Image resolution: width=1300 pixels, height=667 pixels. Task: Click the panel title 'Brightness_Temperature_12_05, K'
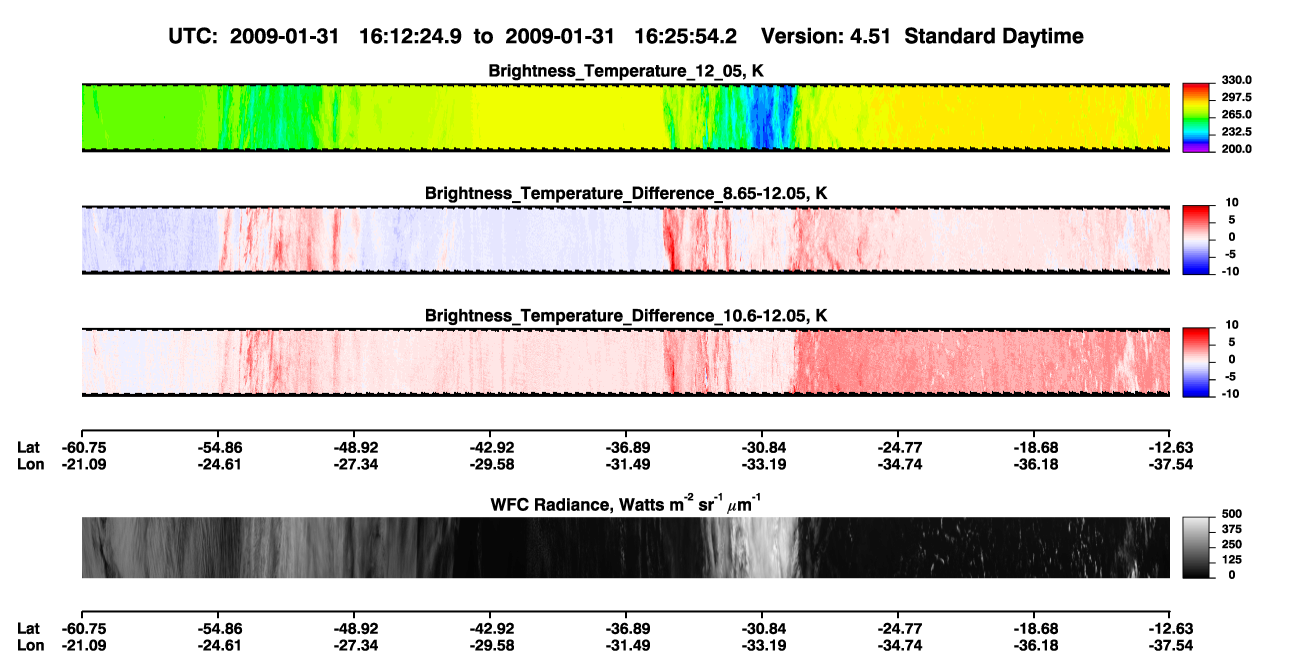625,71
